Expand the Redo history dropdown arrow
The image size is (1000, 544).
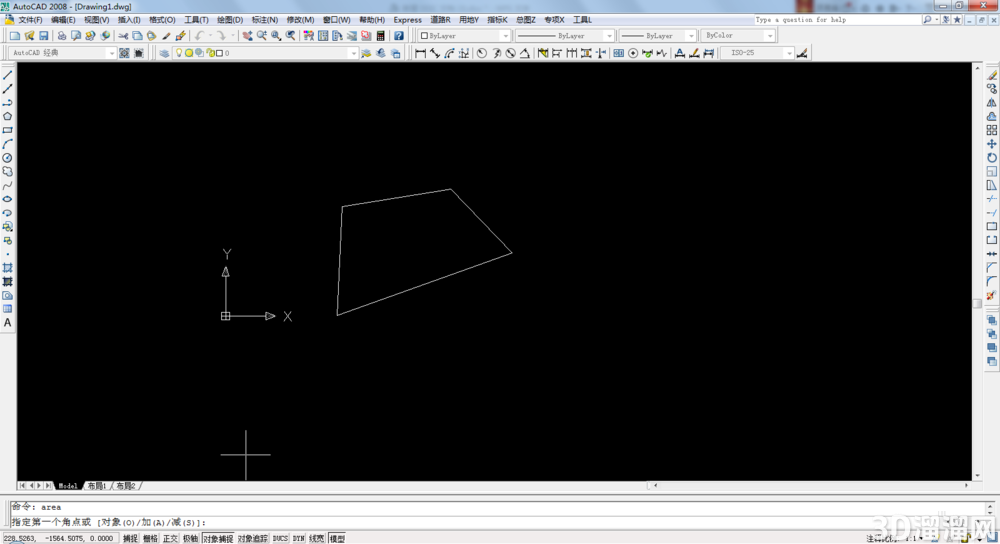coord(232,36)
